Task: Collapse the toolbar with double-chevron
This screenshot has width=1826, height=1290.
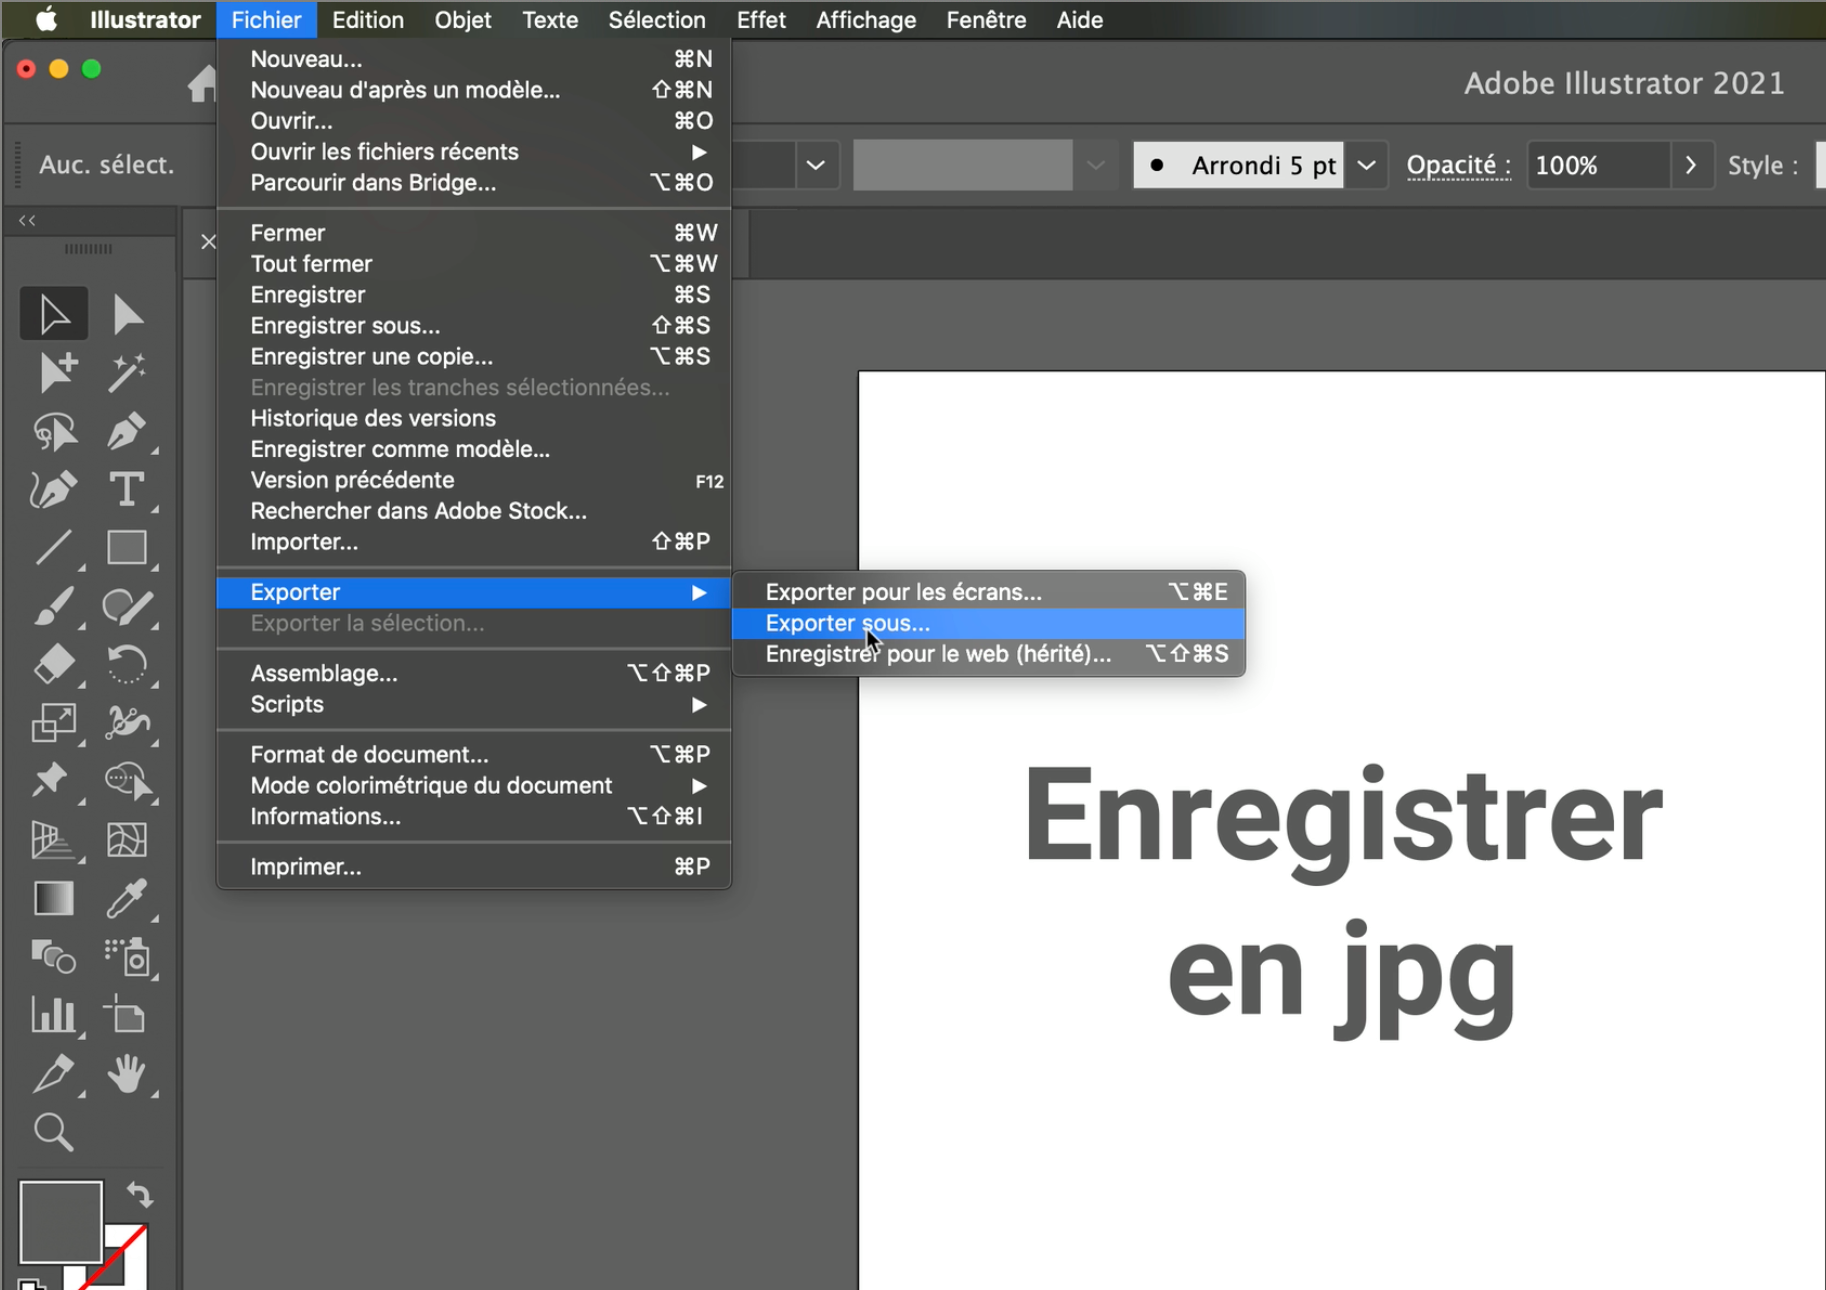Action: 27,220
